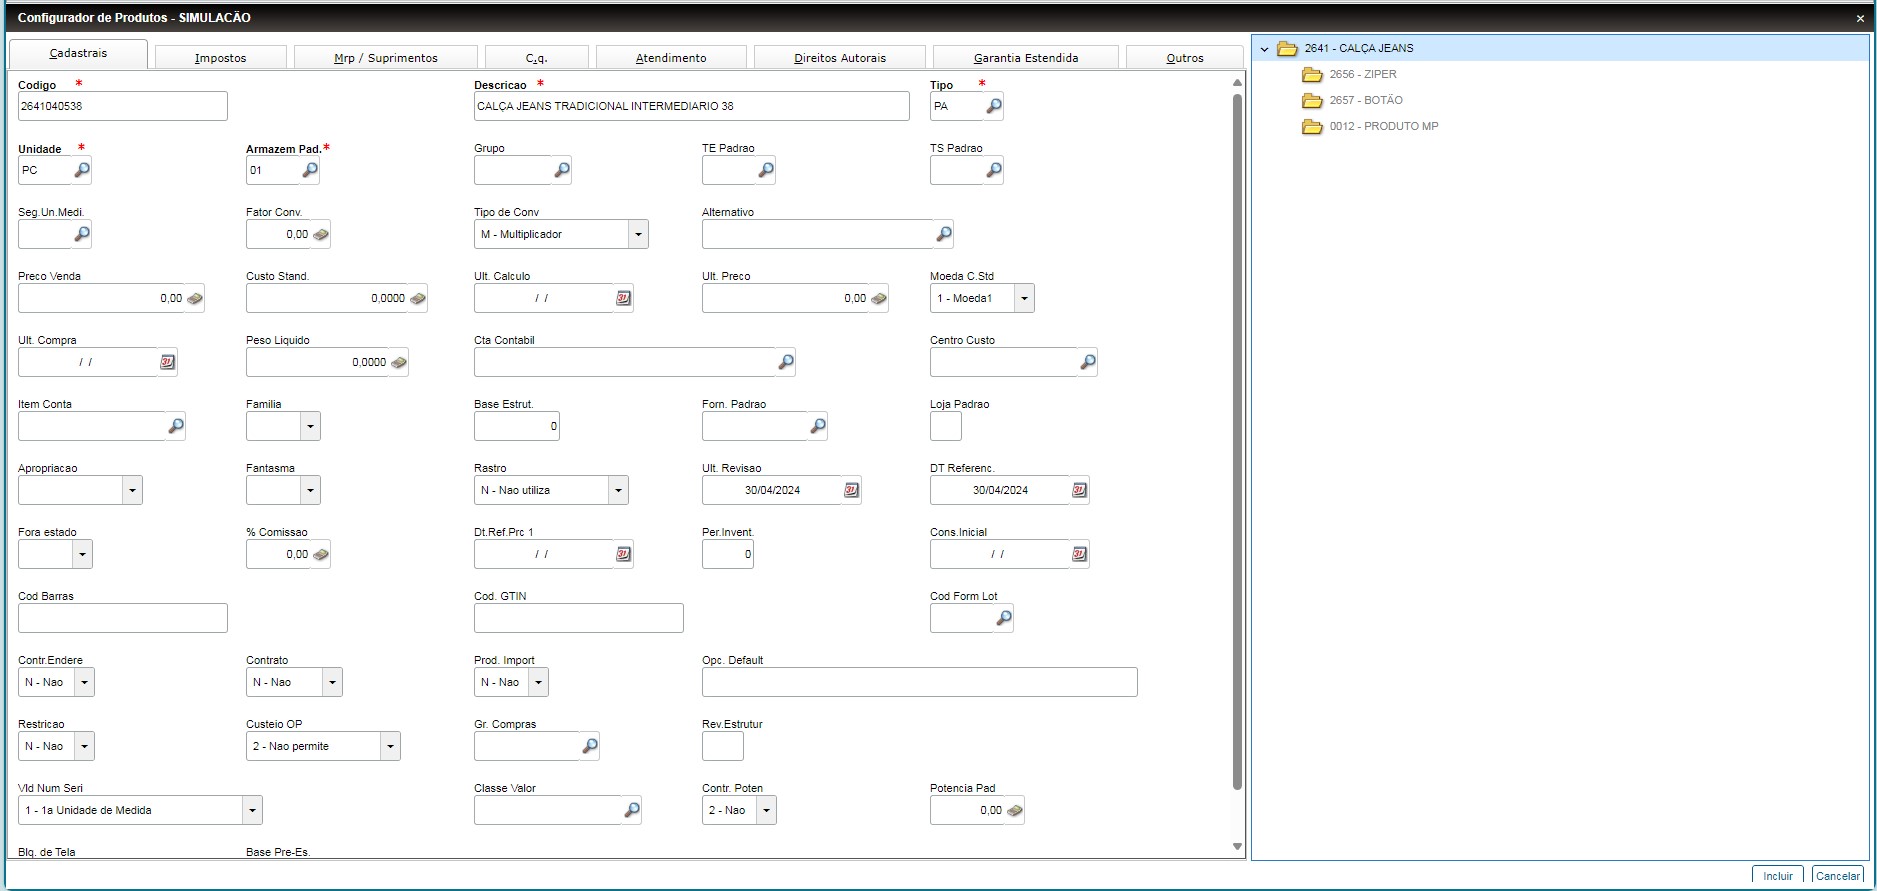Open the TS Padrao lookup magnifier
Viewport: 1877px width, 891px height.
pyautogui.click(x=994, y=170)
